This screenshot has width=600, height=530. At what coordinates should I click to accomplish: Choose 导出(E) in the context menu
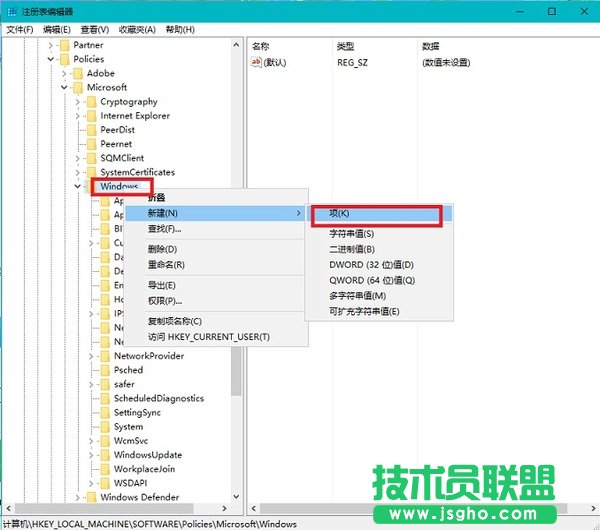click(x=216, y=285)
